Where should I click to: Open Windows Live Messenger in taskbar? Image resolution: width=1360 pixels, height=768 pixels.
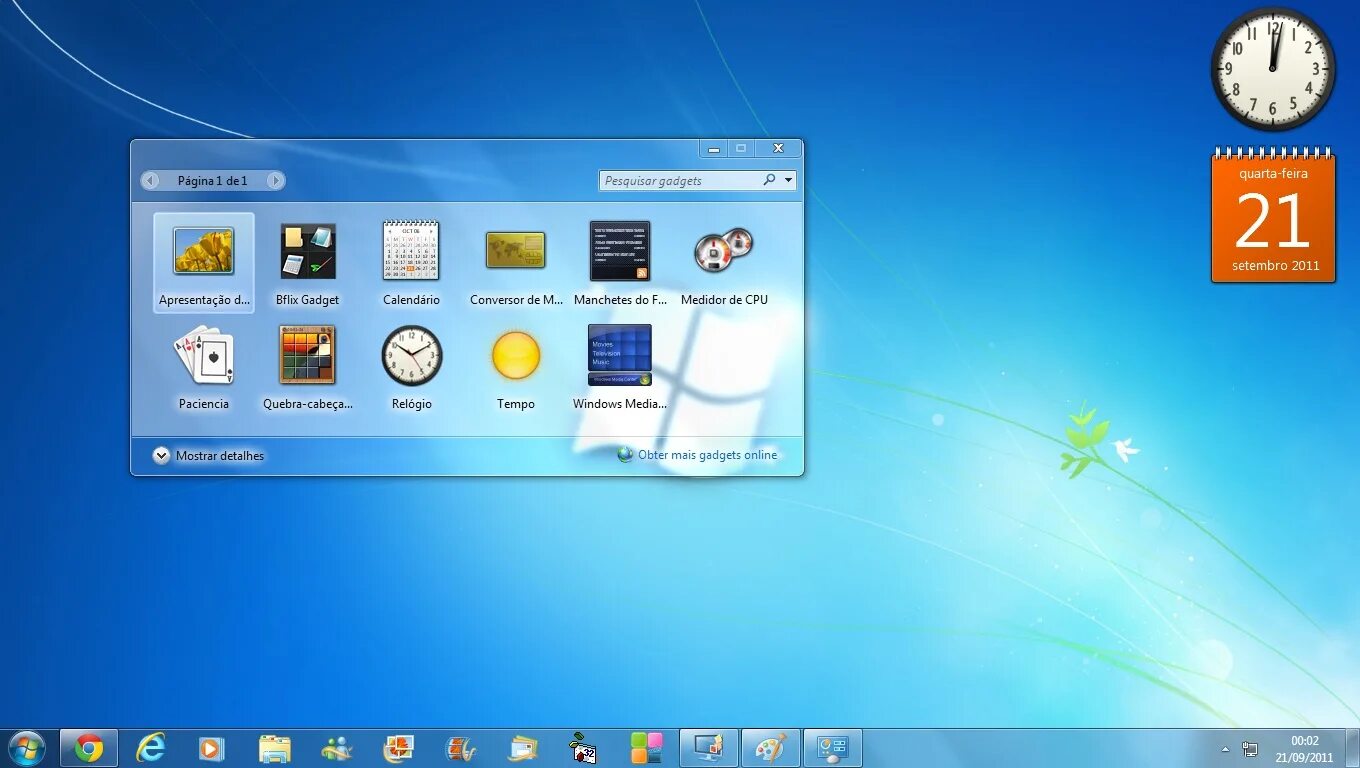coord(336,748)
